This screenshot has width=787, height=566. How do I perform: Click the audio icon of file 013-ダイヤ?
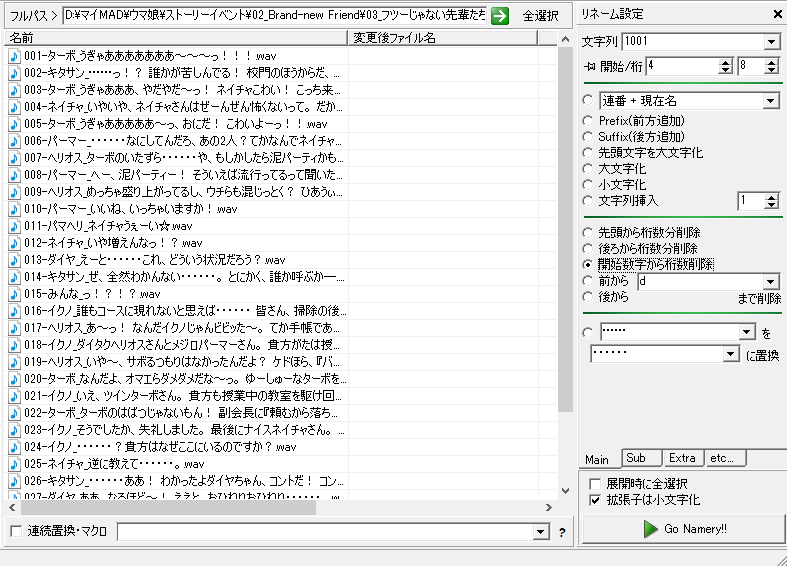14,260
